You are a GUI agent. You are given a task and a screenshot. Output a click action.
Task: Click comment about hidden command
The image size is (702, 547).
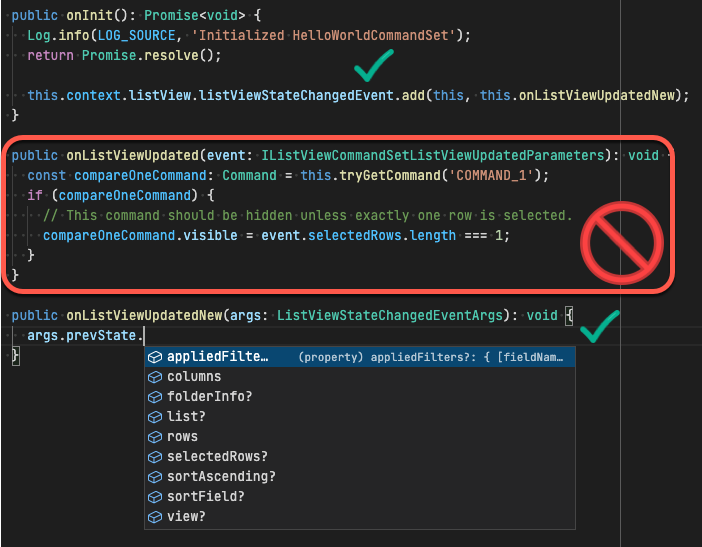[308, 215]
